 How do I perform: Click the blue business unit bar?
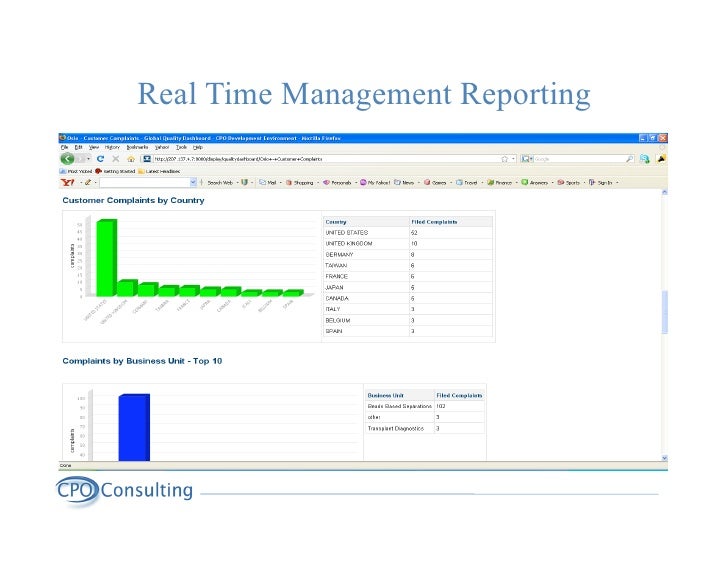tap(134, 427)
